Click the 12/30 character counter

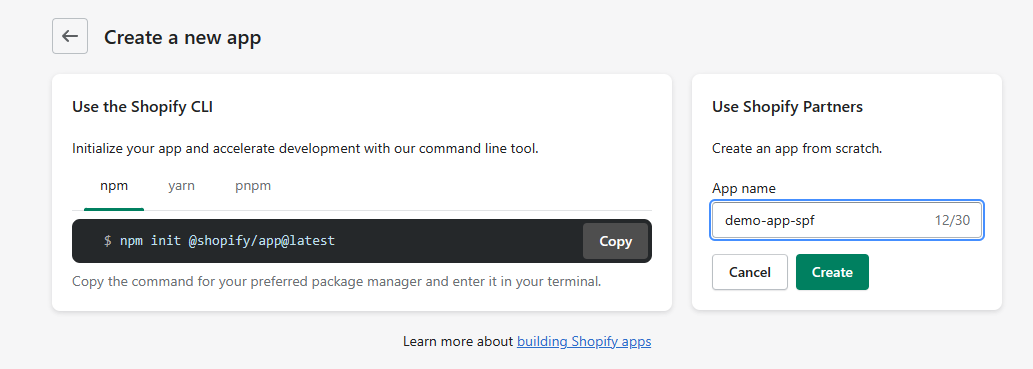(x=952, y=220)
